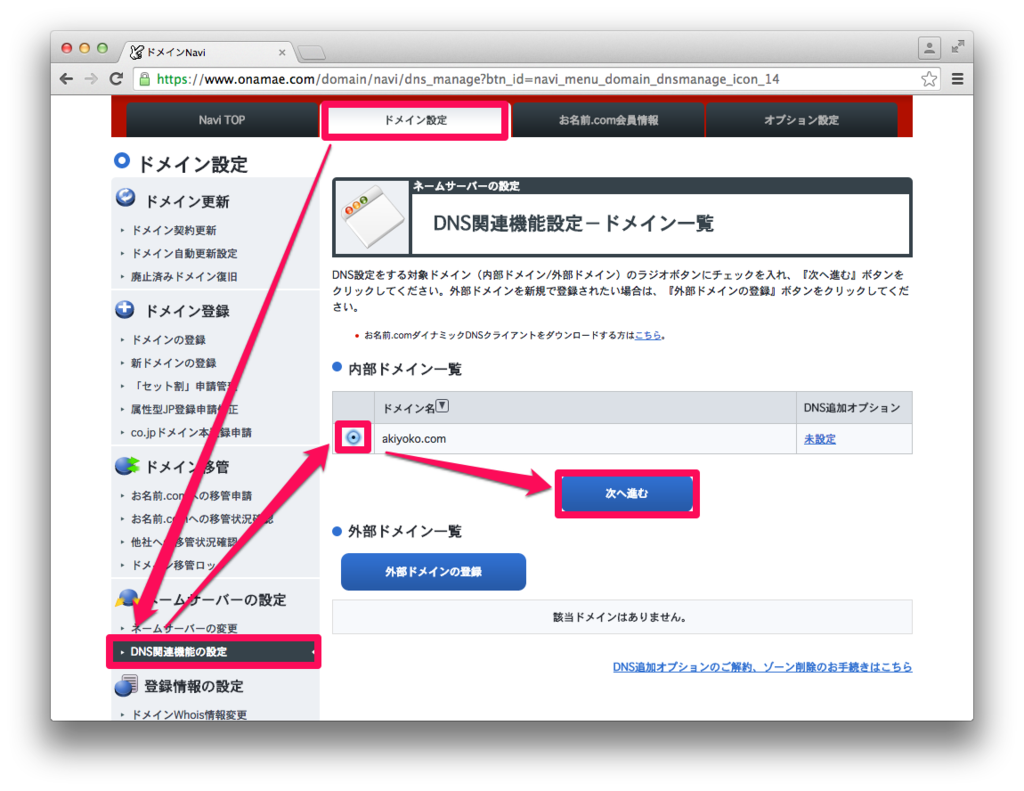Click the 登録情報の設定 sidebar heading
This screenshot has width=1024, height=791.
[193, 686]
